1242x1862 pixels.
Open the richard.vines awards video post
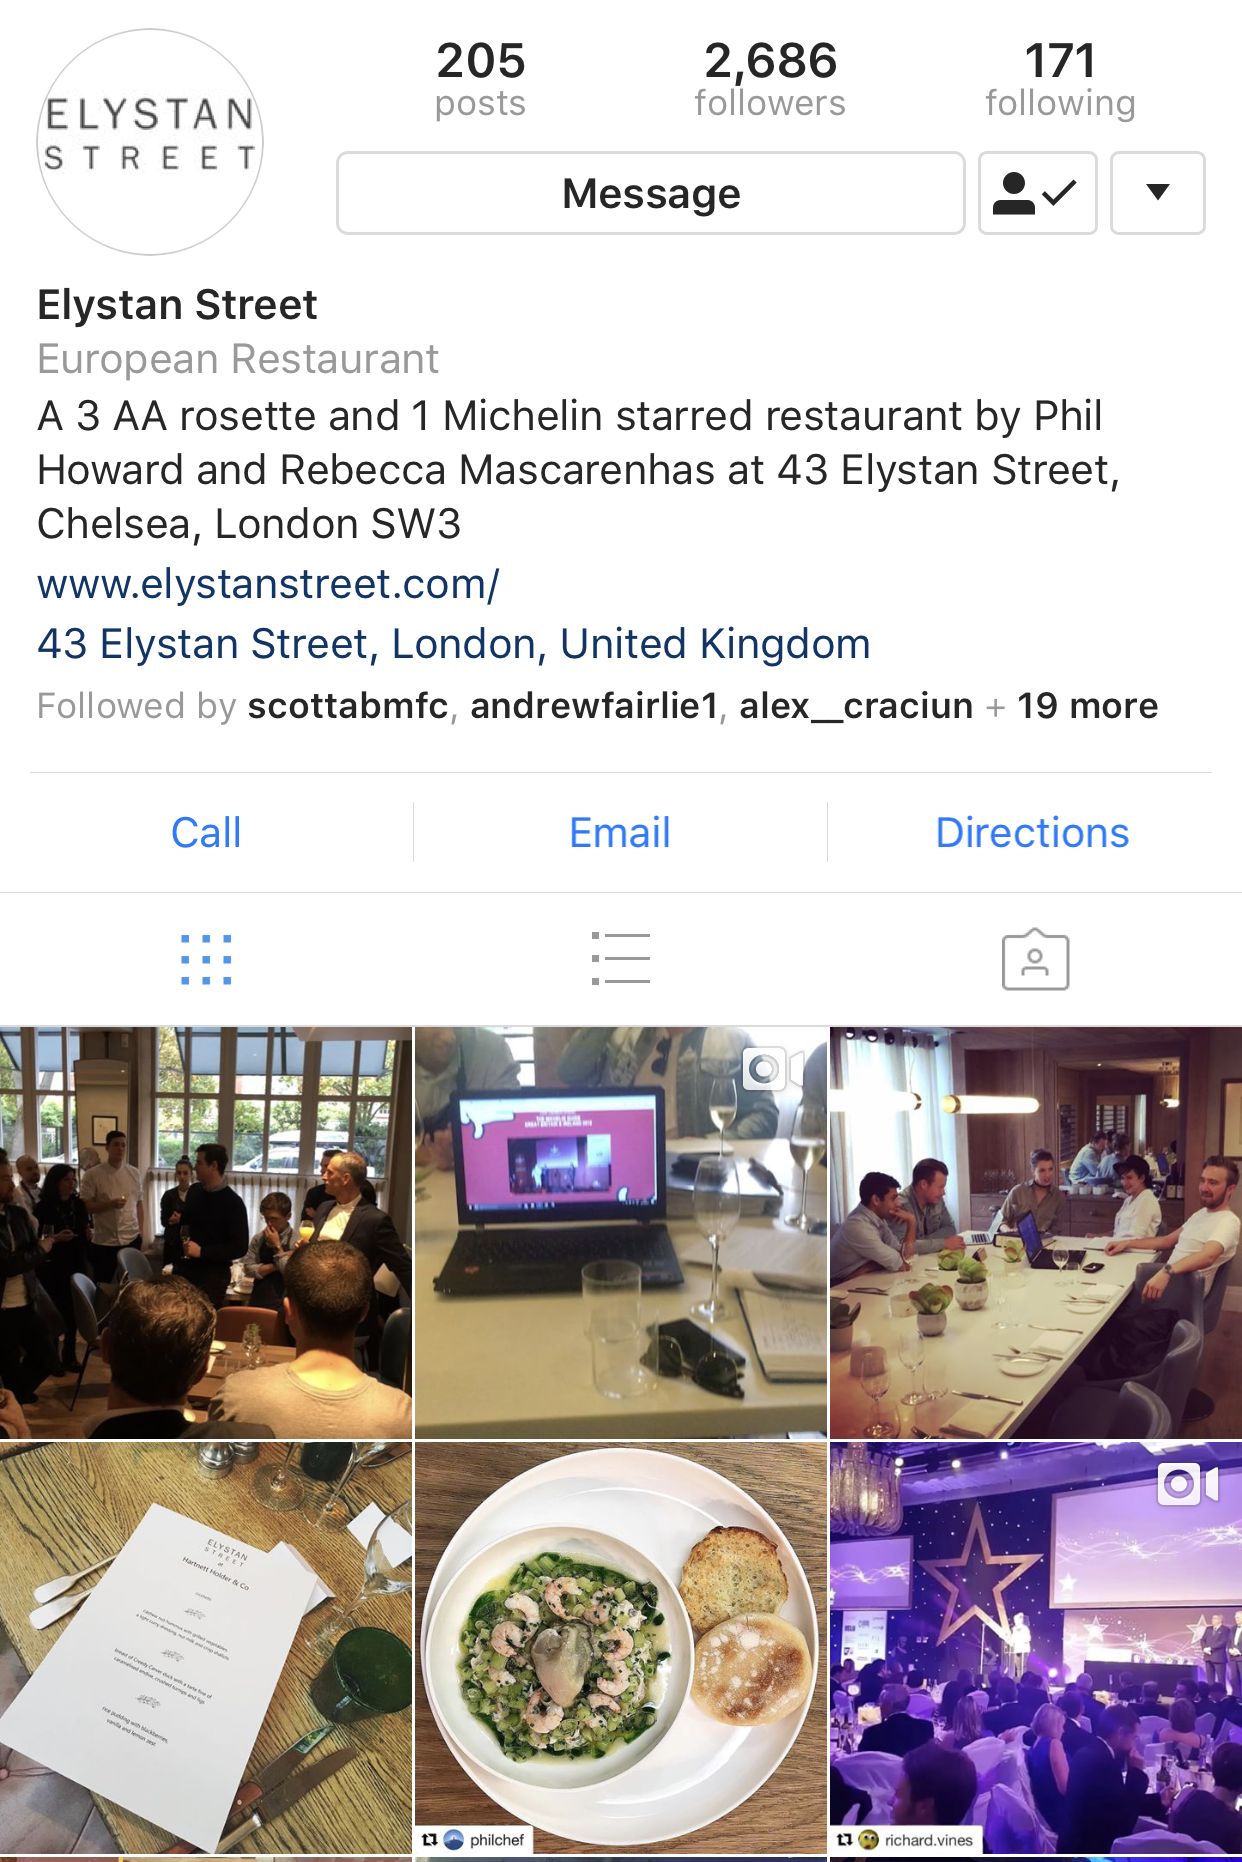tap(1036, 1647)
